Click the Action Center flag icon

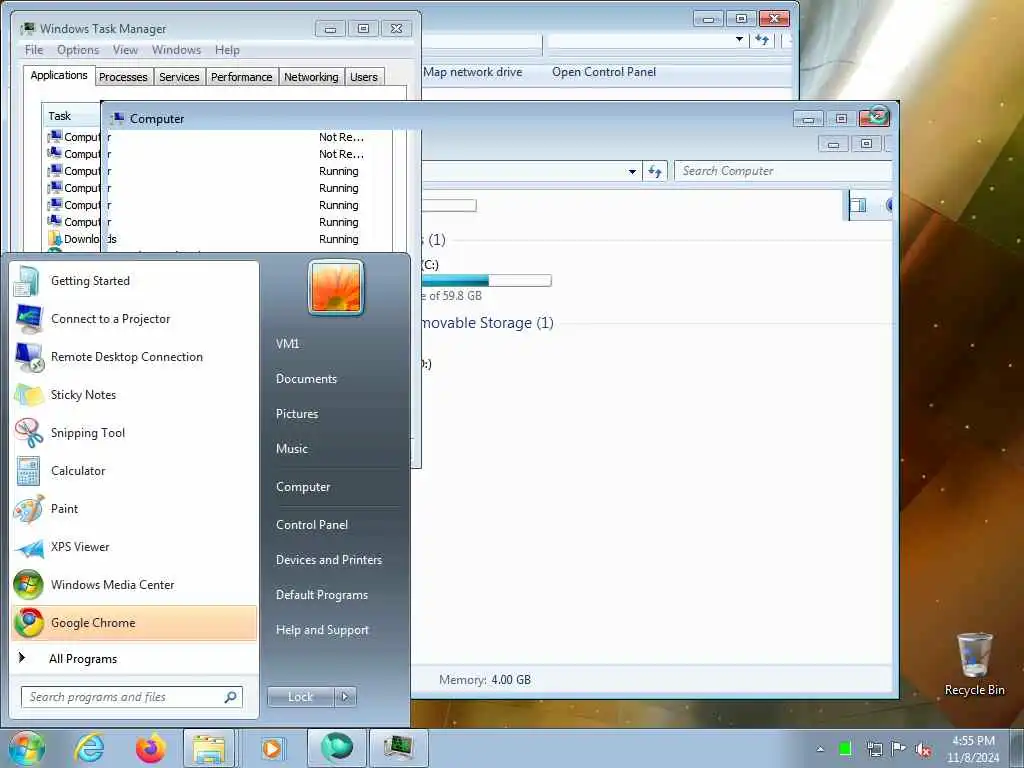(x=898, y=749)
